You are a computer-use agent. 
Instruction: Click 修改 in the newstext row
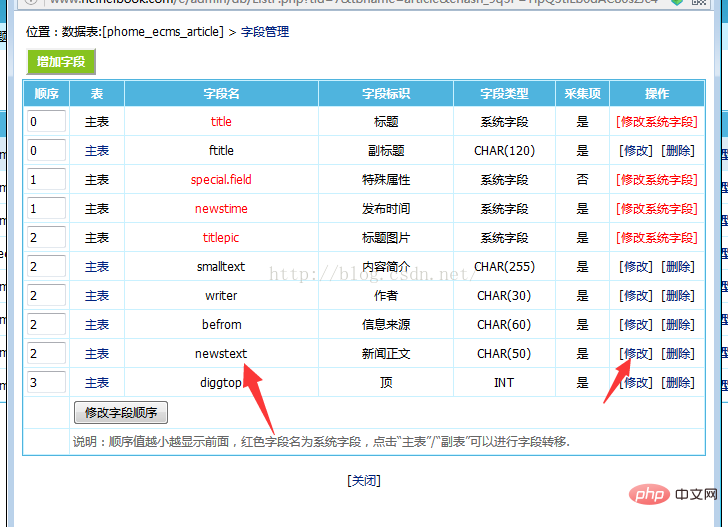(x=637, y=354)
